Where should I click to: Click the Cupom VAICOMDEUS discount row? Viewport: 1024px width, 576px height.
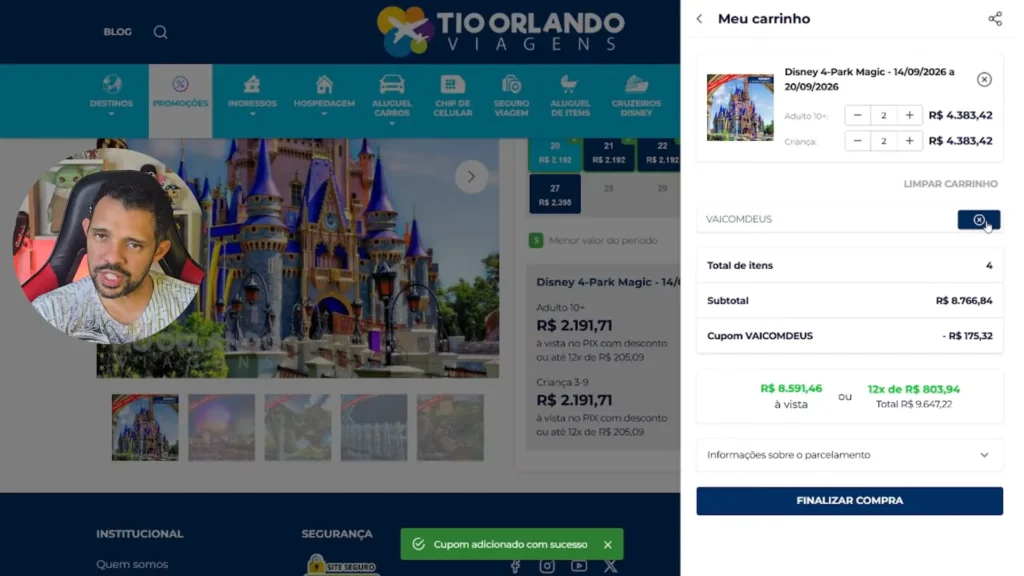click(x=849, y=336)
